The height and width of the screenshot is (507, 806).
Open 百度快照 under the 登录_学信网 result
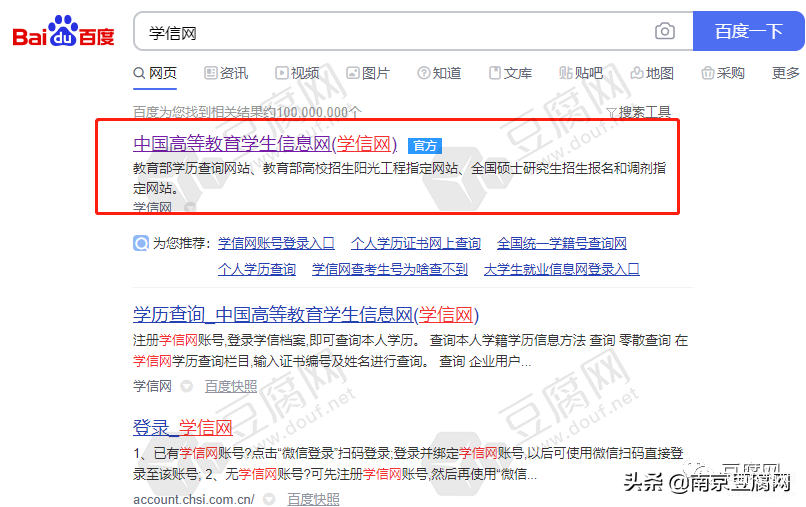click(x=313, y=499)
